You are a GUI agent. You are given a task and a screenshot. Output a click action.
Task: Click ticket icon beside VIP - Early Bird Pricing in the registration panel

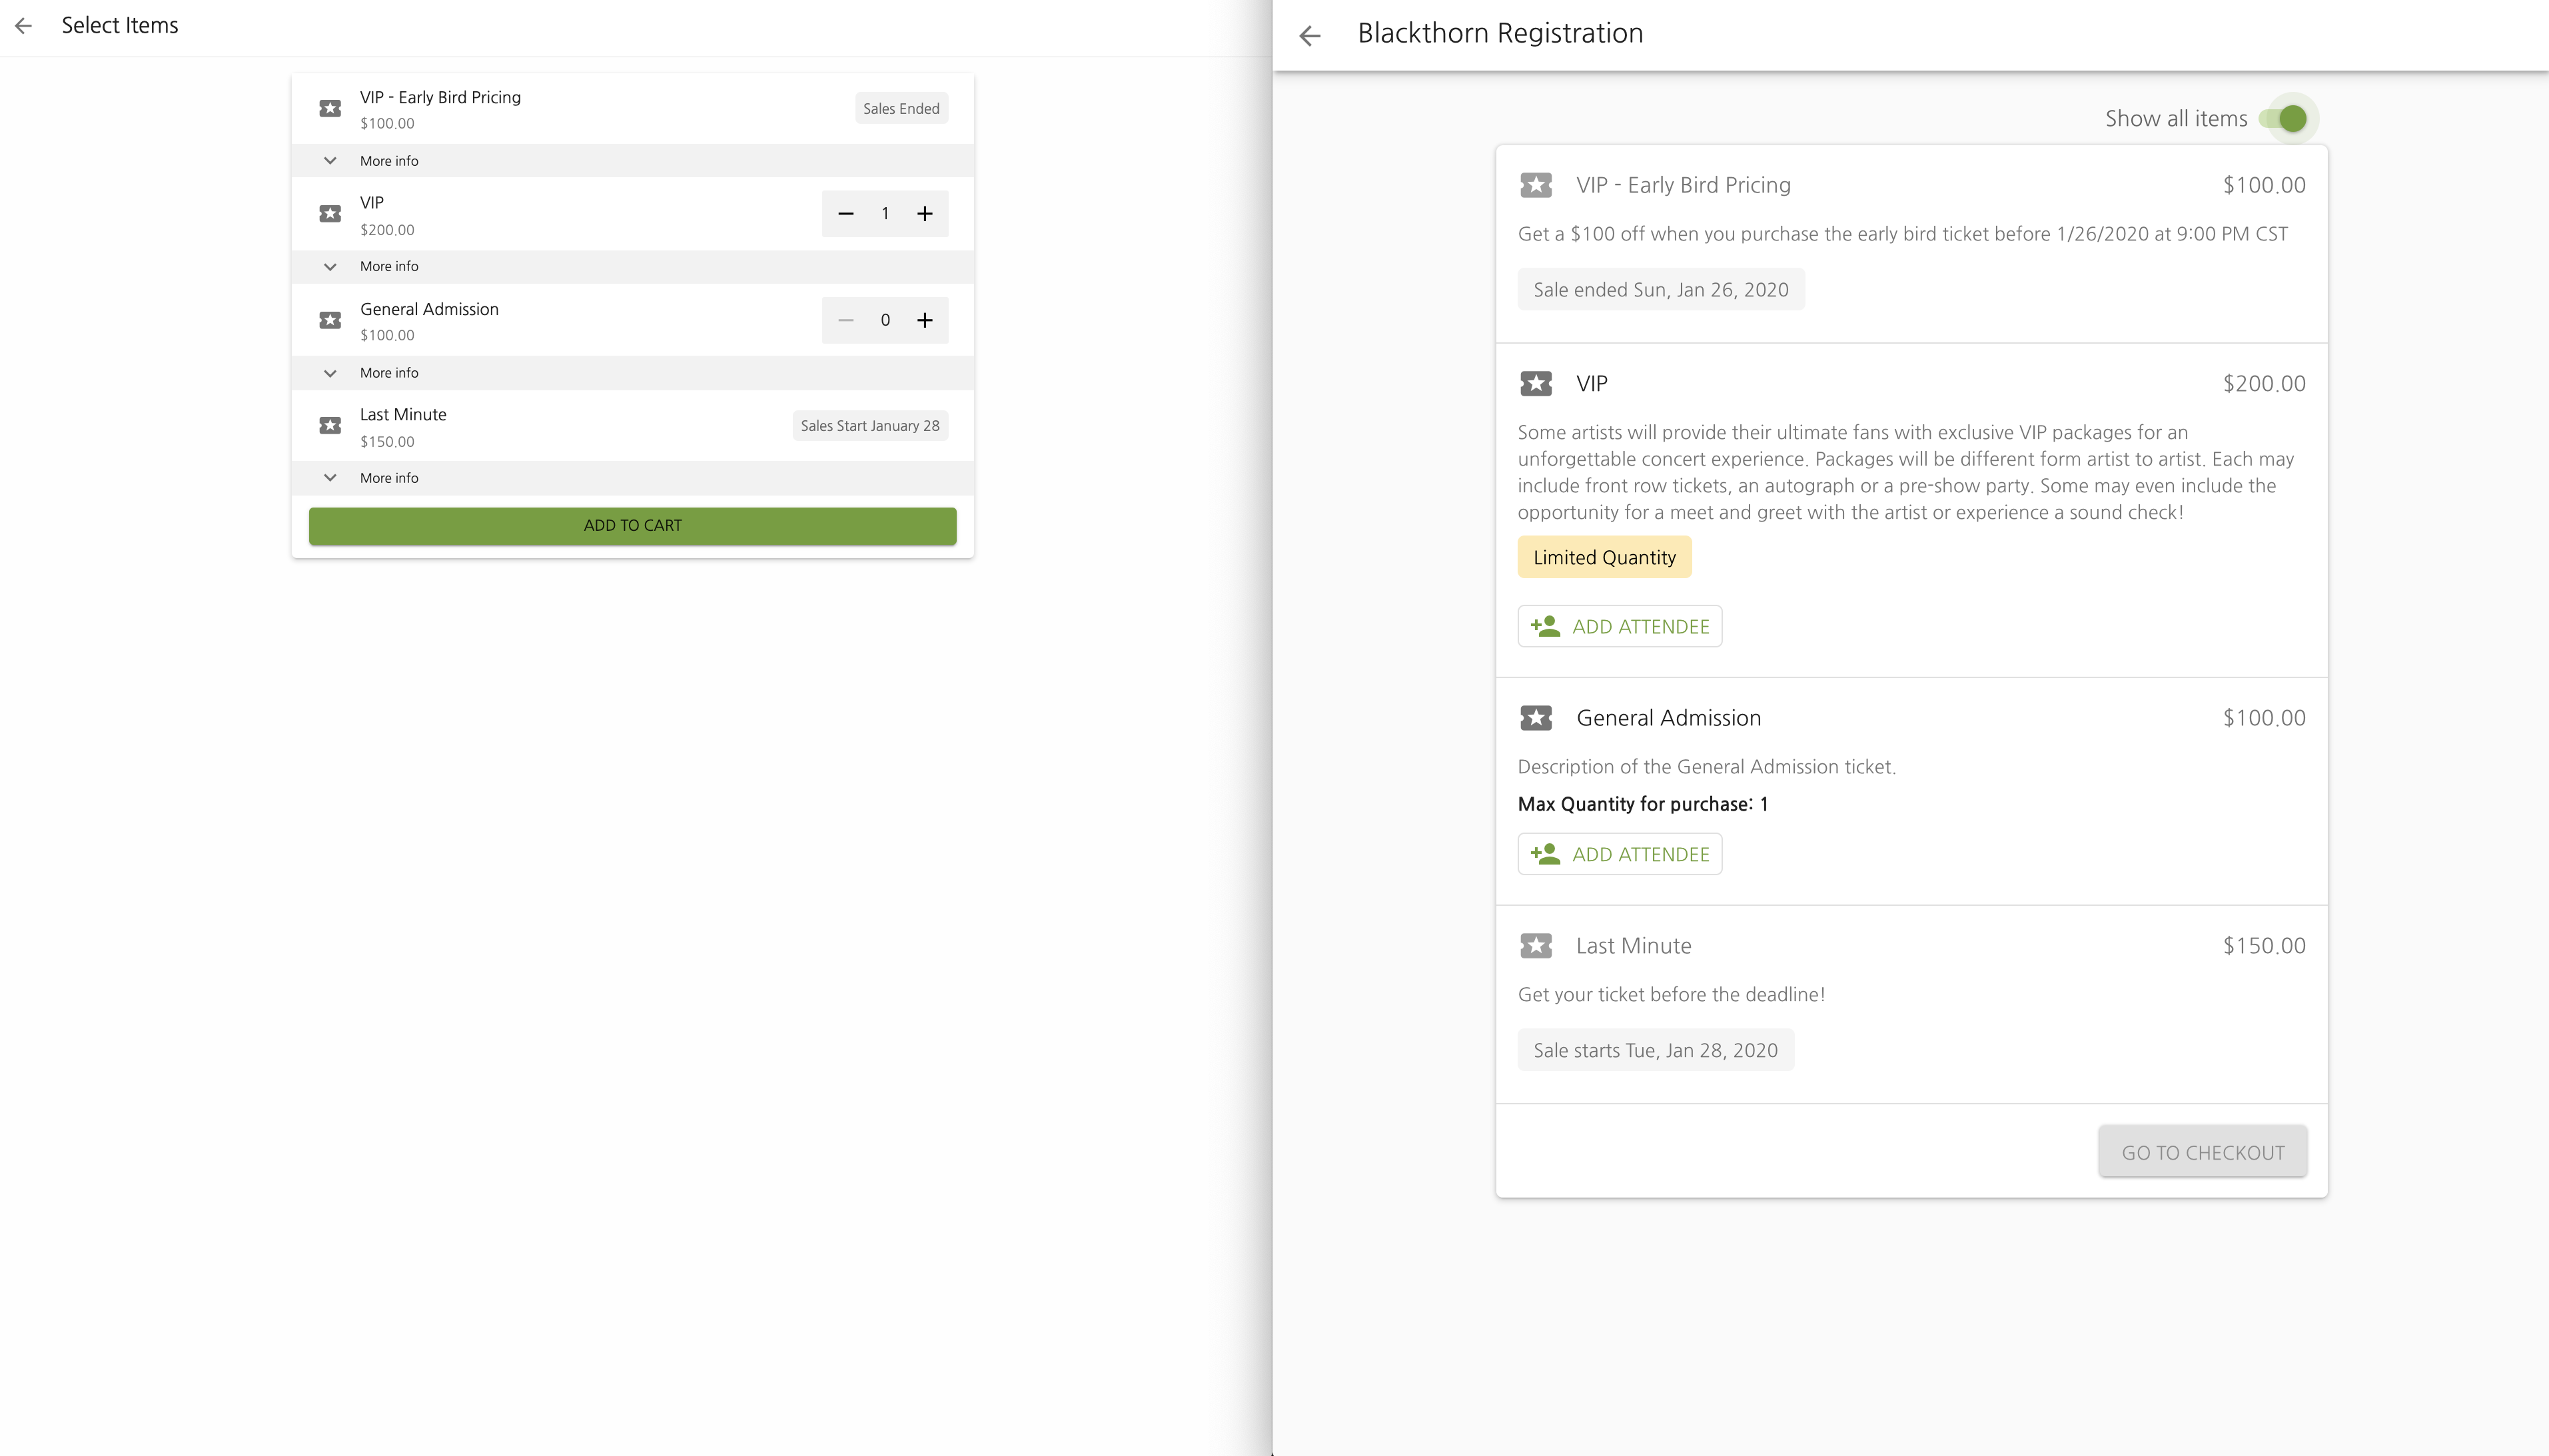tap(1536, 185)
